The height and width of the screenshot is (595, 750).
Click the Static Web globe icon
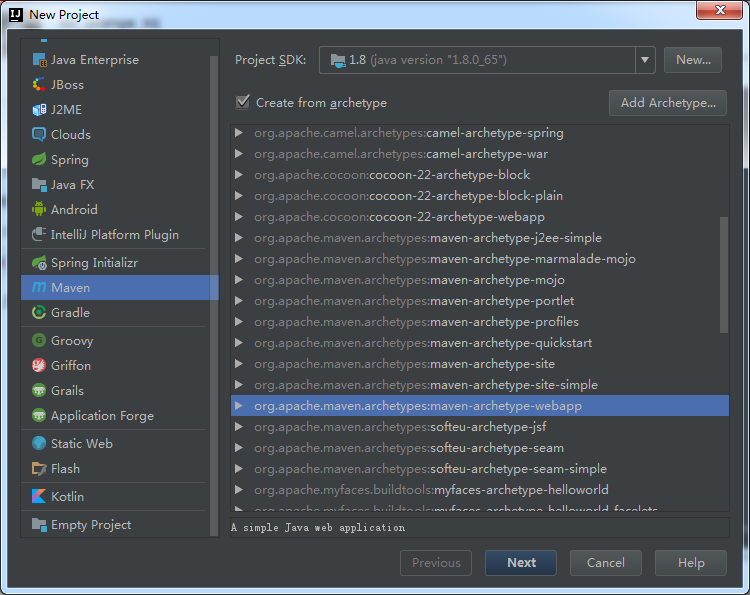(39, 443)
